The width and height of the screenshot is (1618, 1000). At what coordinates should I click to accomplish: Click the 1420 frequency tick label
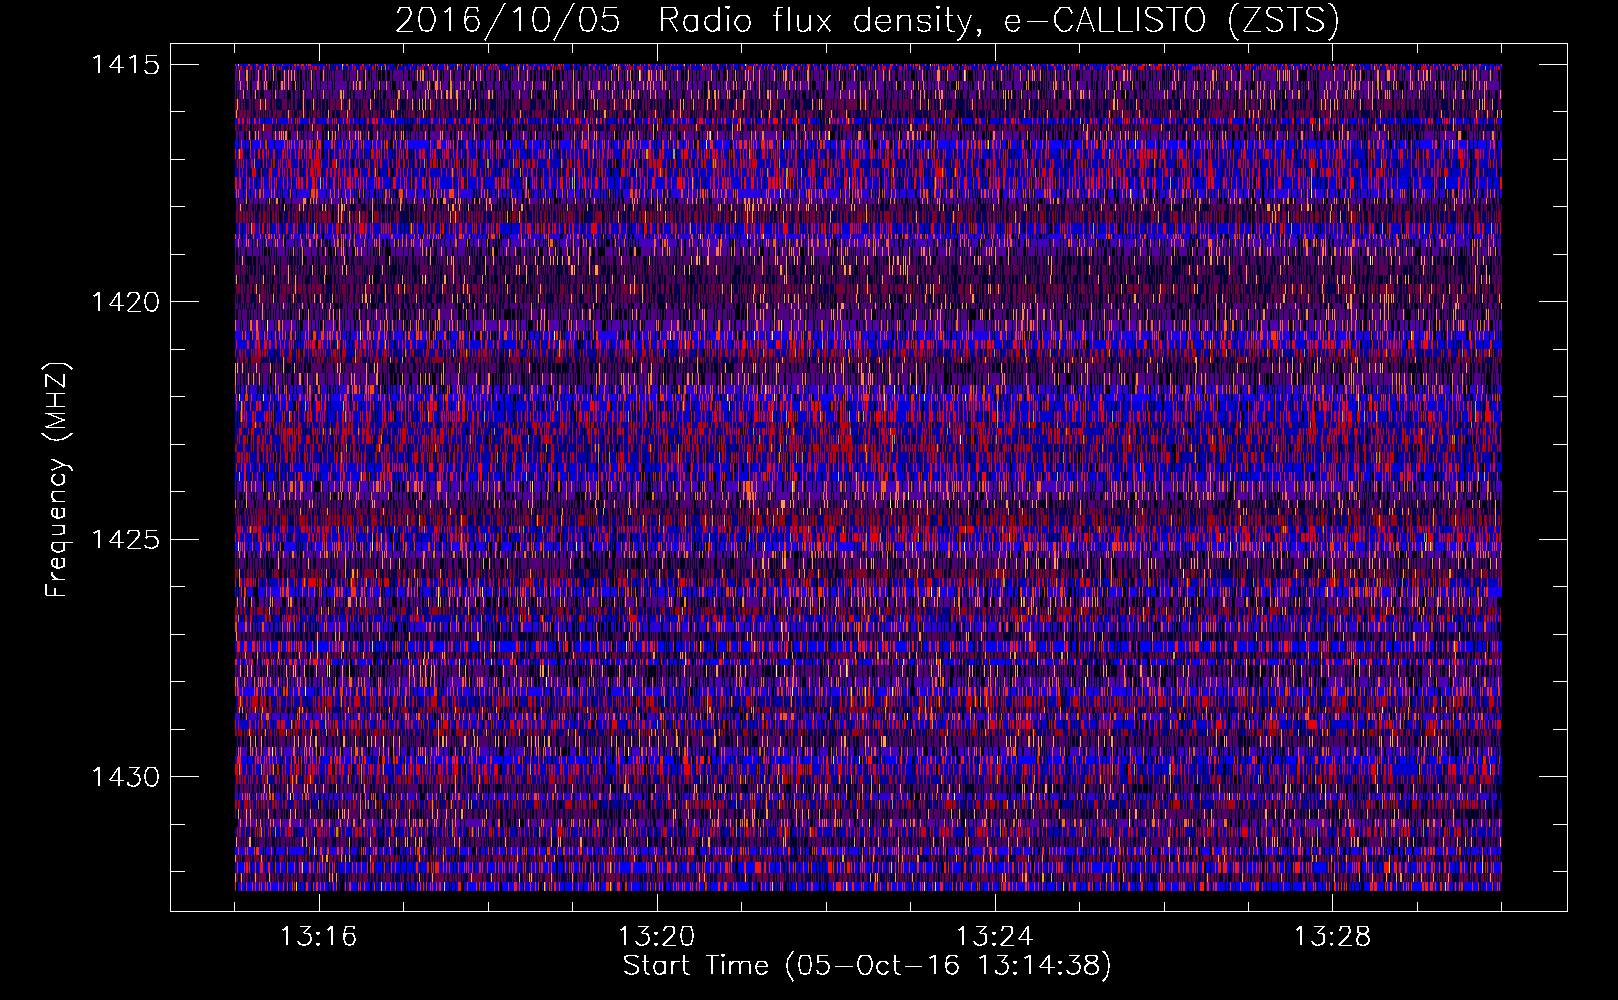pyautogui.click(x=126, y=302)
